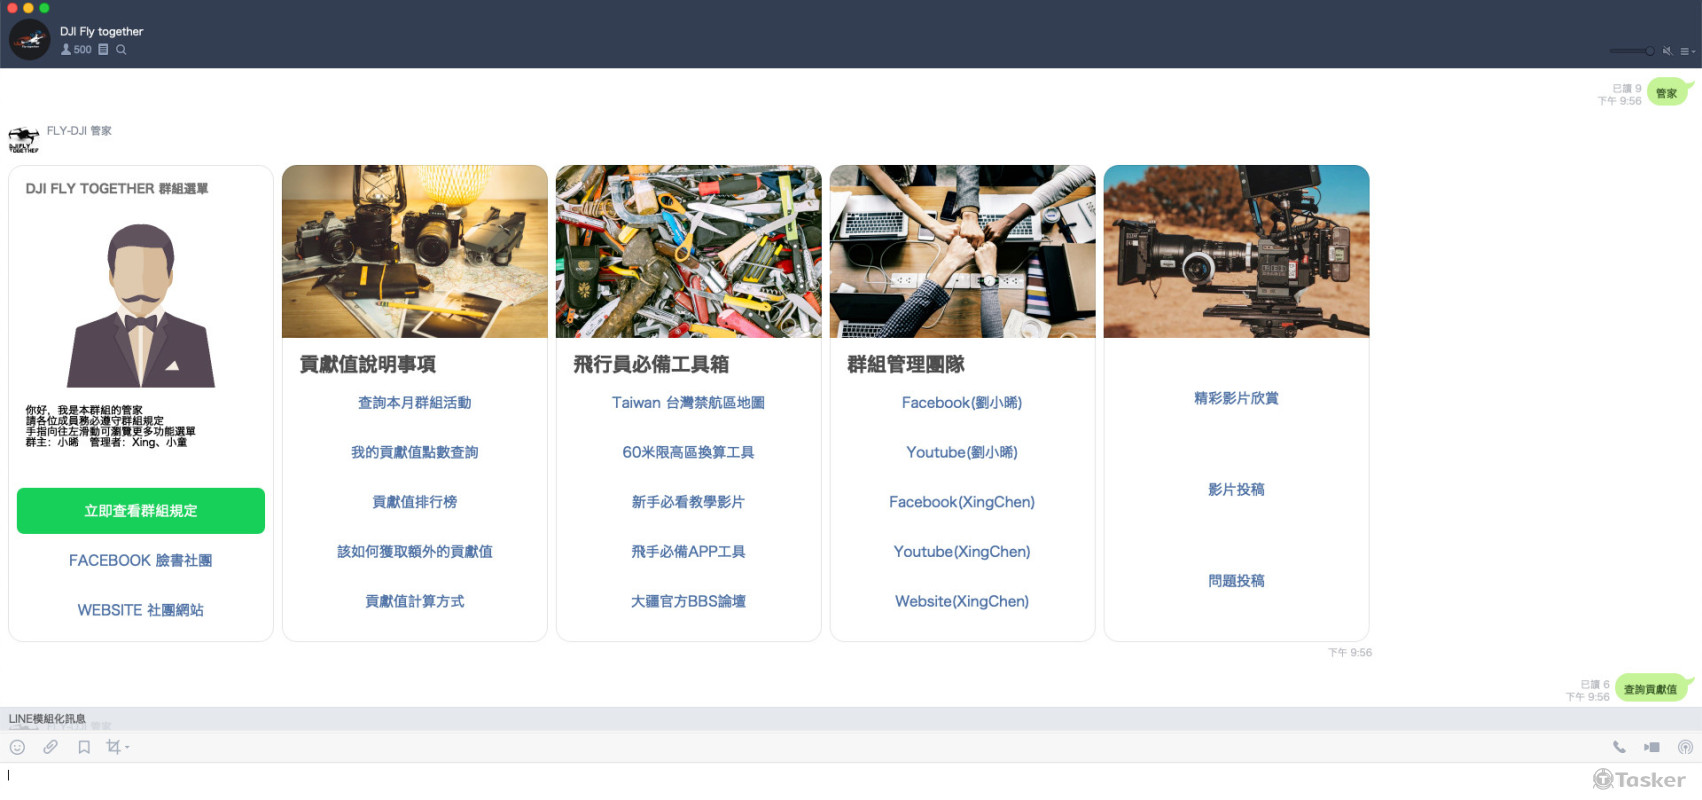This screenshot has width=1702, height=800.
Task: Open the FACEBOOK 臉書社團 link
Action: pos(141,561)
